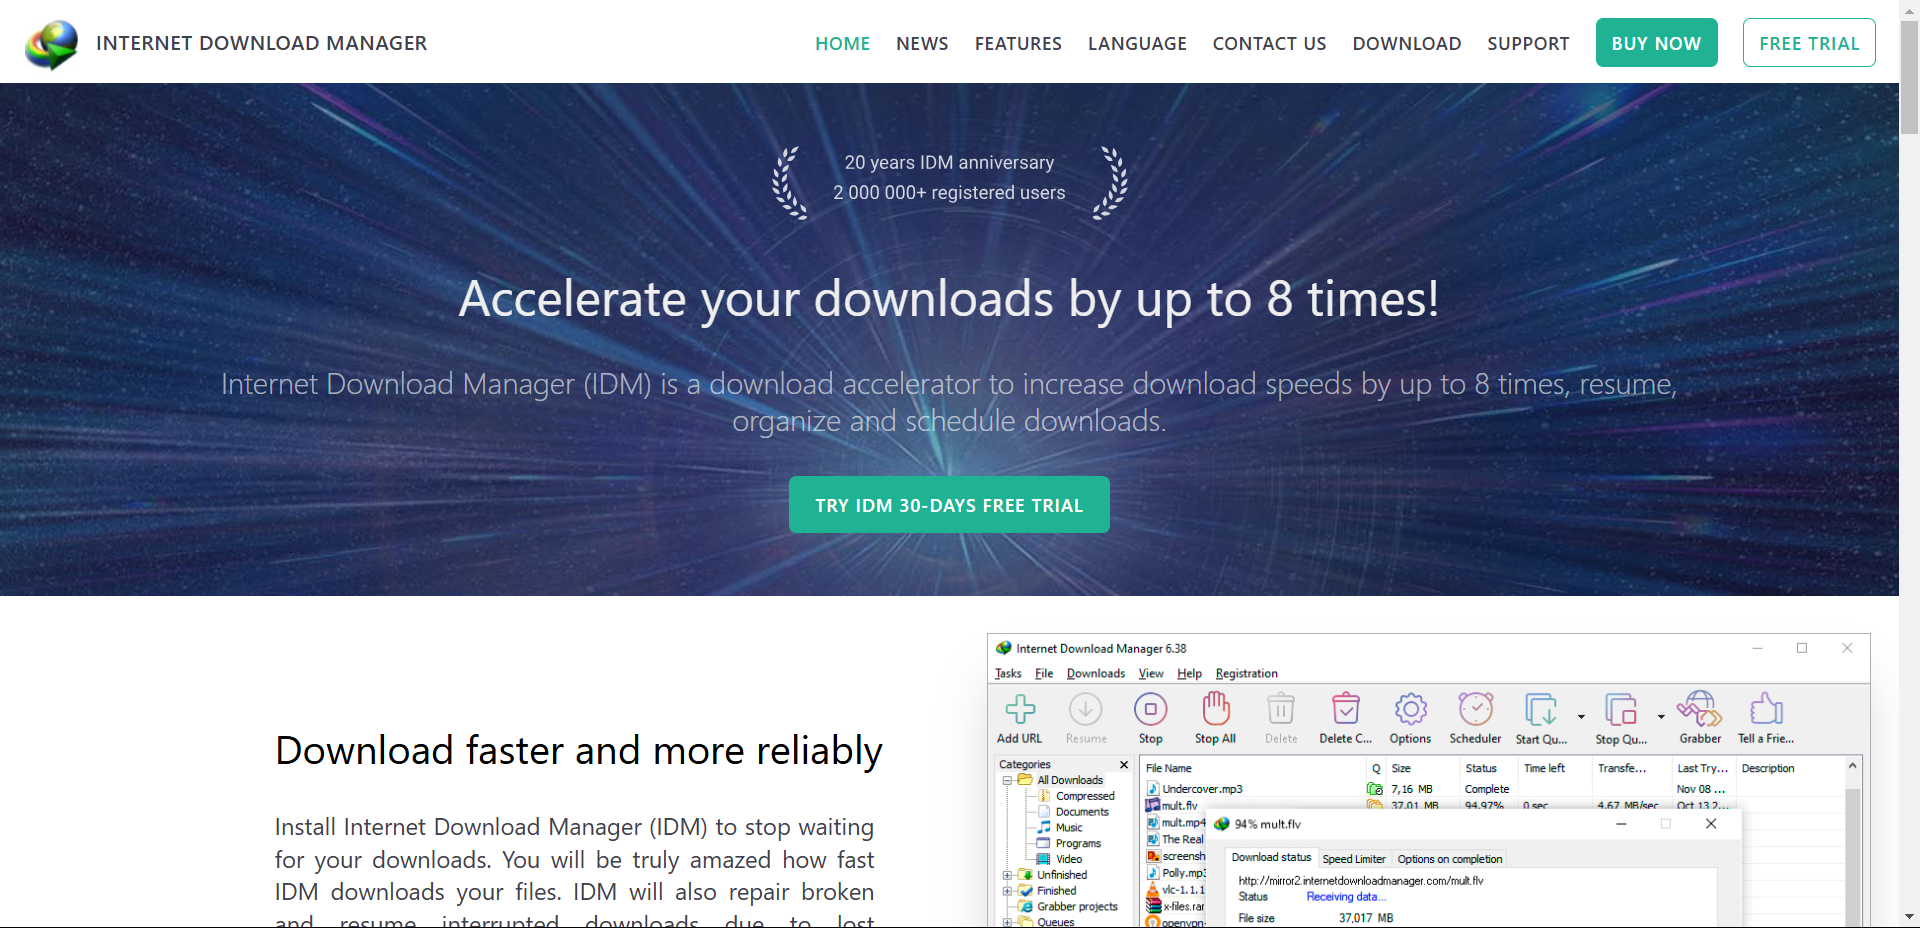
Task: Select the Documents category
Action: [1082, 812]
